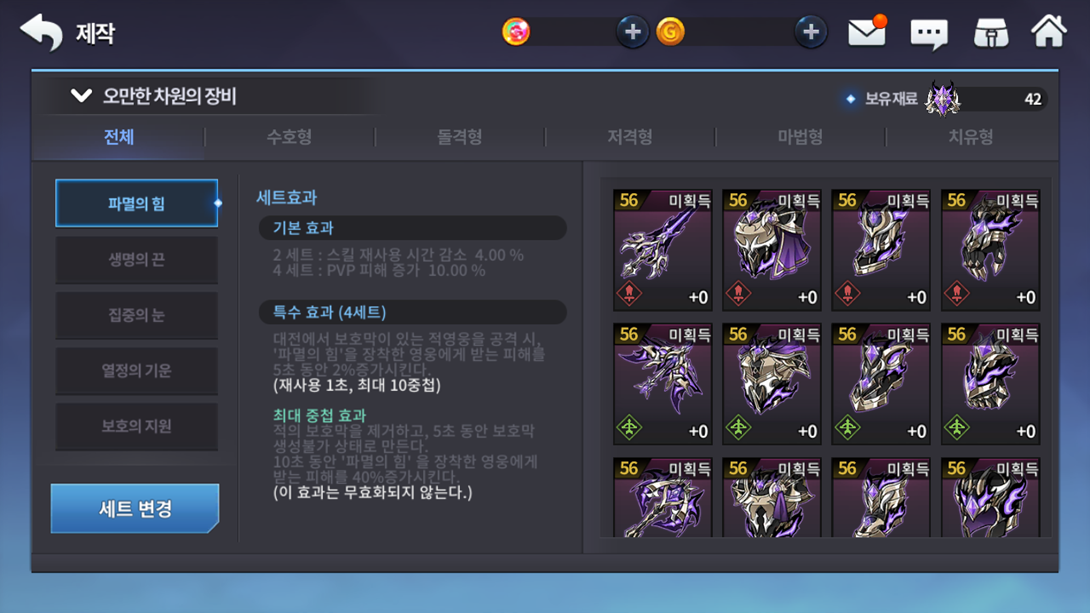Add gold with plus beside G coin
This screenshot has width=1090, height=613.
tap(811, 32)
